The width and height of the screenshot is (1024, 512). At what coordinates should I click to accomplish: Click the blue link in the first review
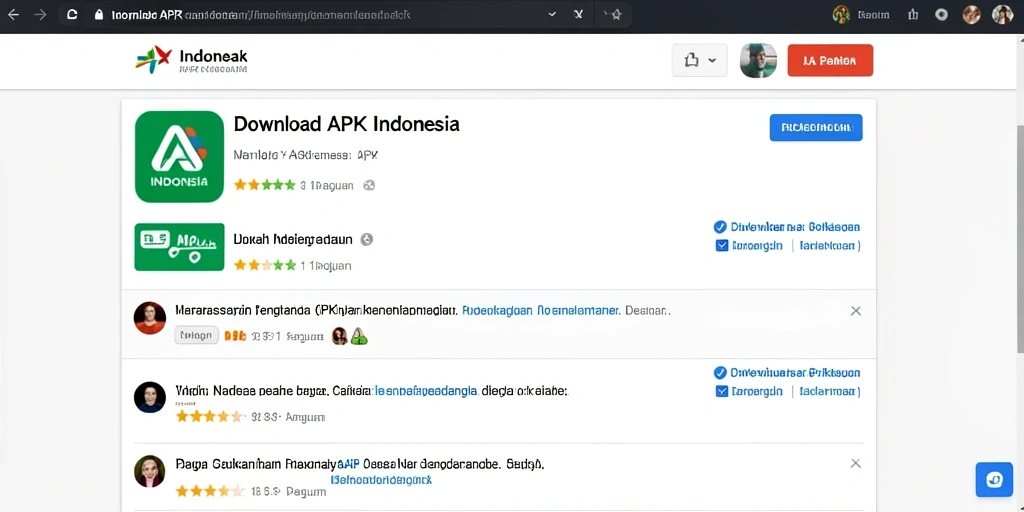pos(541,311)
